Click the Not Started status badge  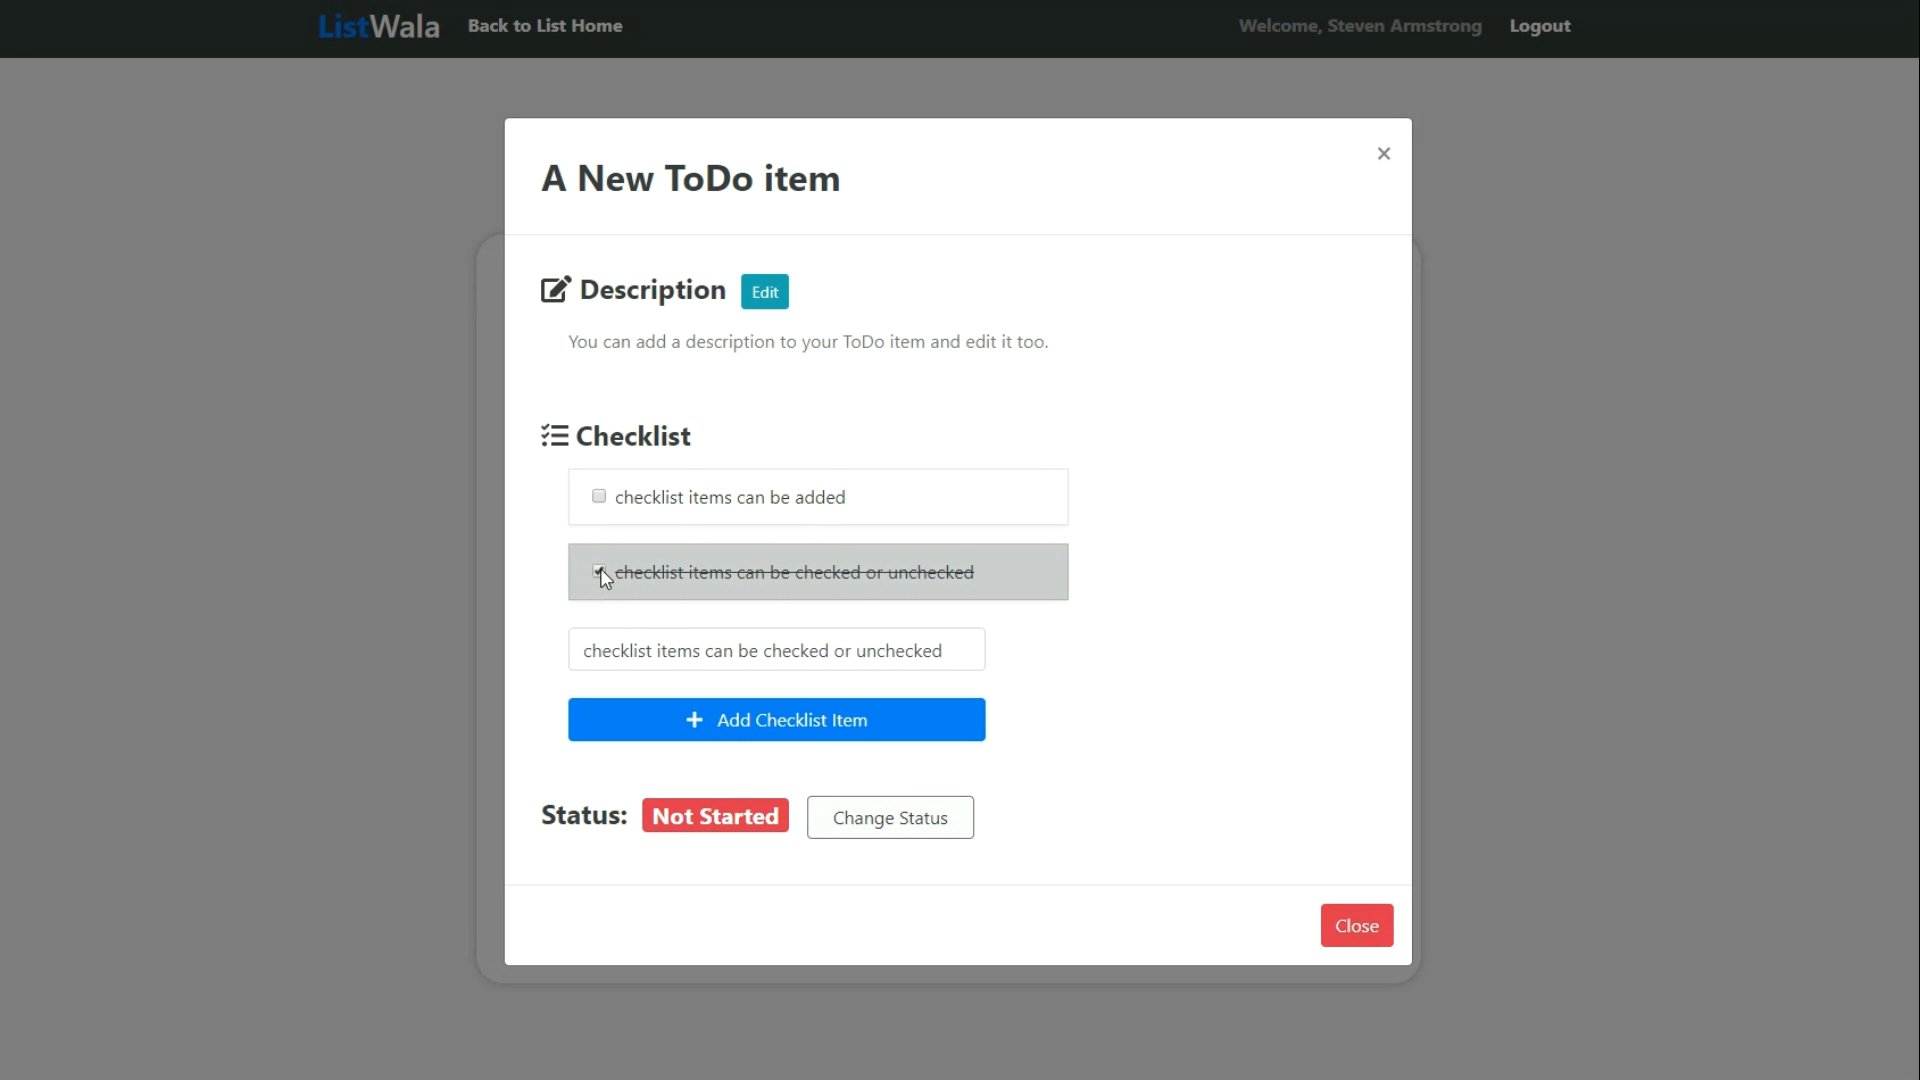pos(715,816)
